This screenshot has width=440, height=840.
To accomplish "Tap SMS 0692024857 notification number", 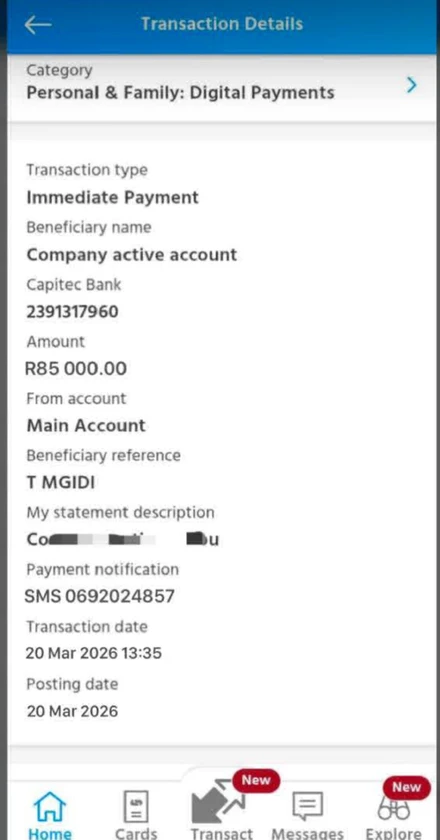I will click(x=100, y=596).
